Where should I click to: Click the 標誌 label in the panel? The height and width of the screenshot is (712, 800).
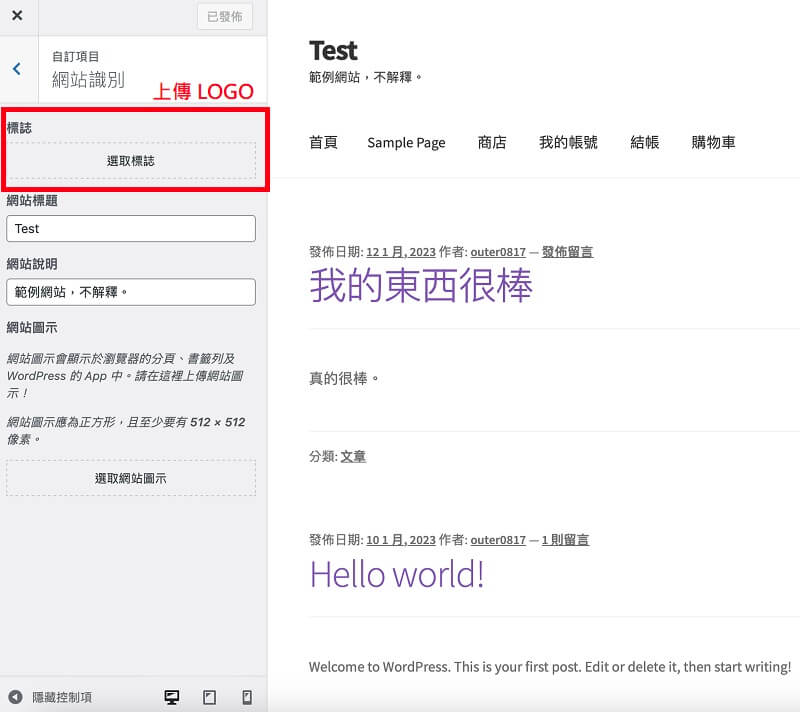tap(19, 128)
